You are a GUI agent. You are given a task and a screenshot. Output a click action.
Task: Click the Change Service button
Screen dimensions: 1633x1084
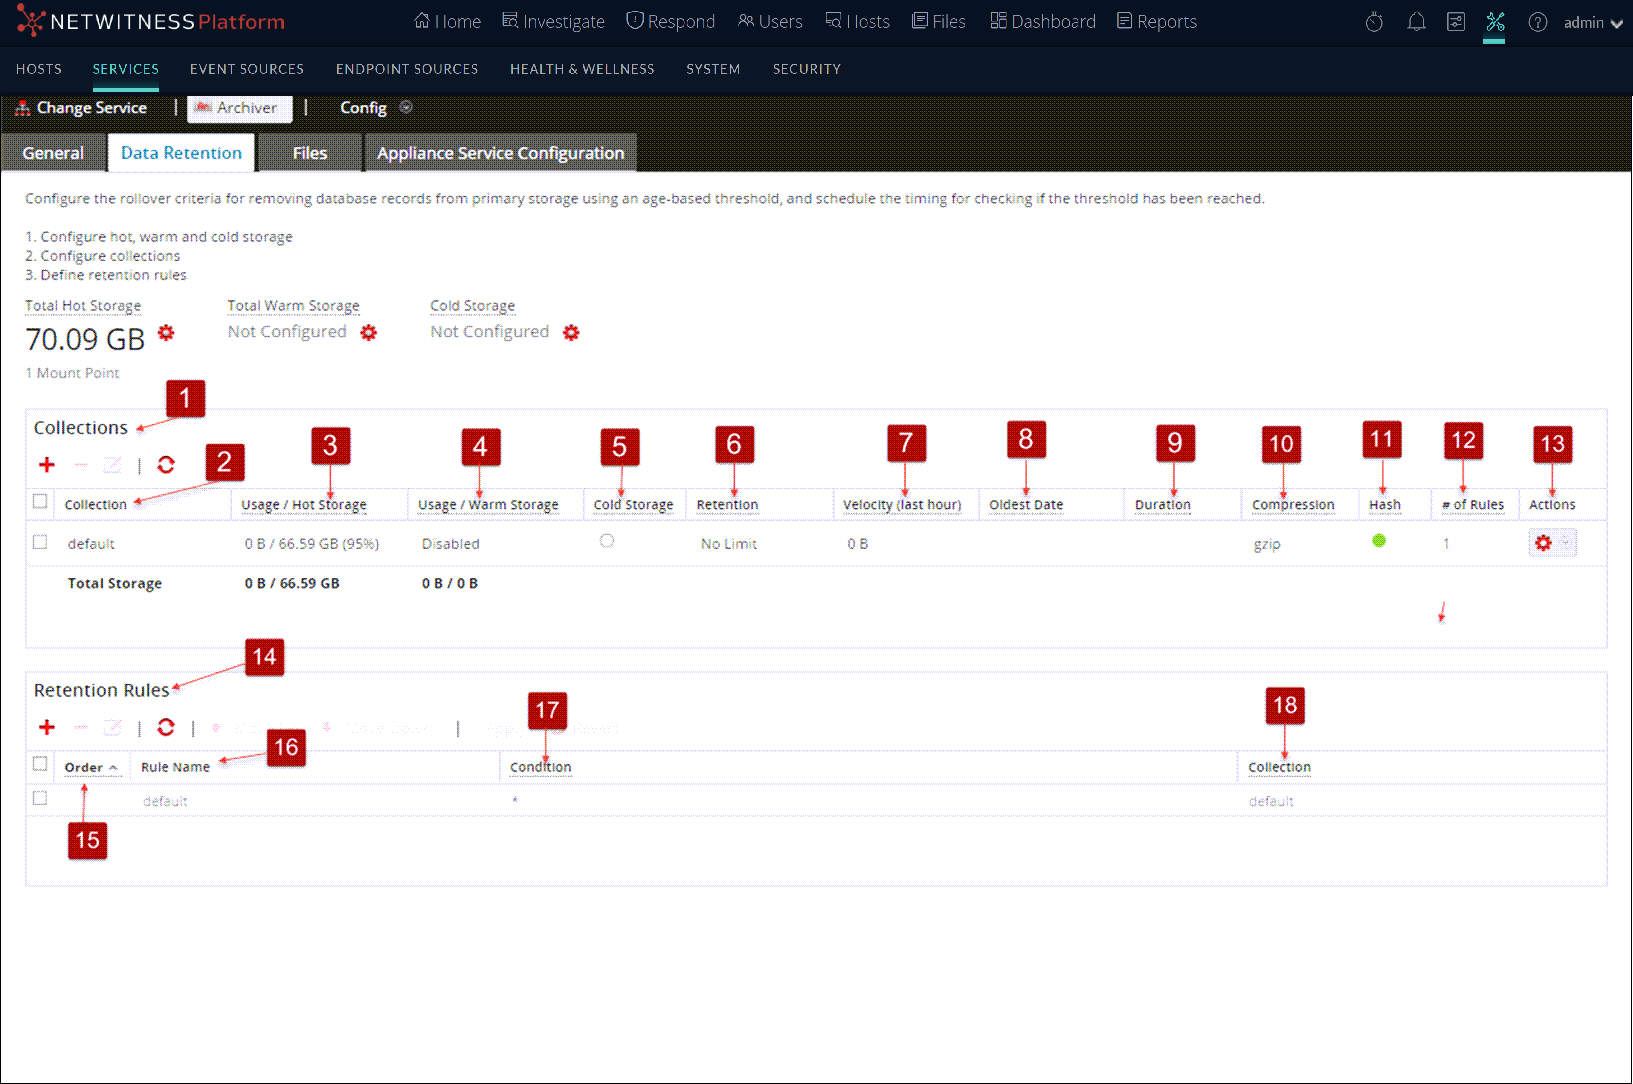tap(81, 108)
